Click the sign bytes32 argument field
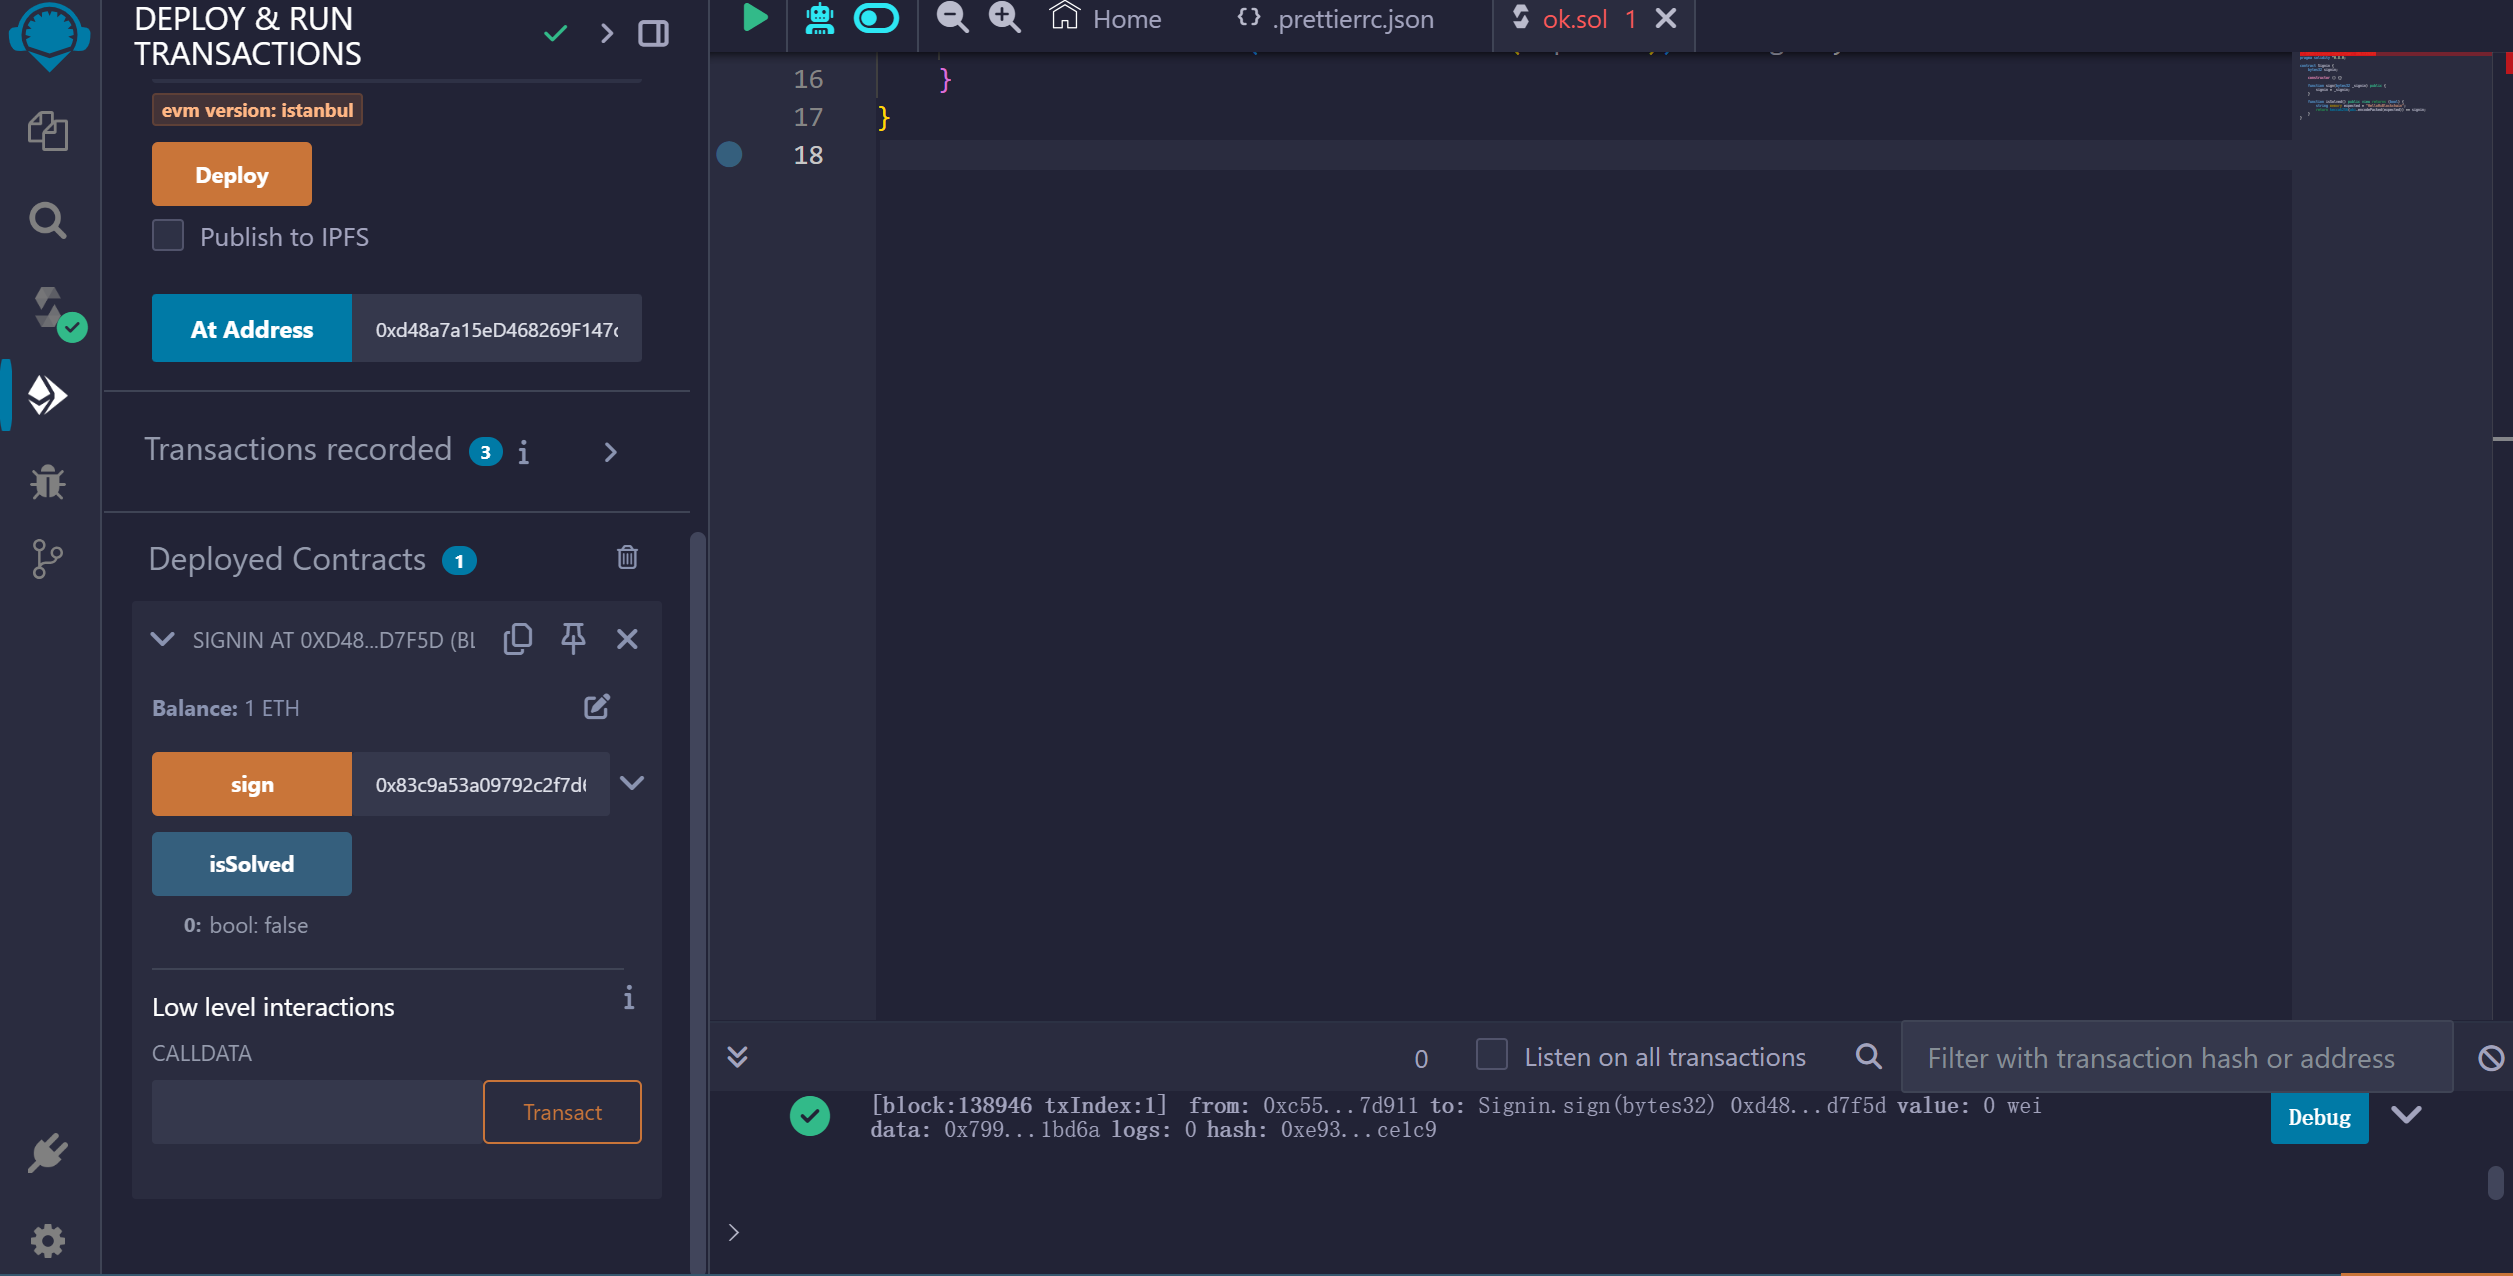Screen dimensions: 2513x1276 coord(481,785)
